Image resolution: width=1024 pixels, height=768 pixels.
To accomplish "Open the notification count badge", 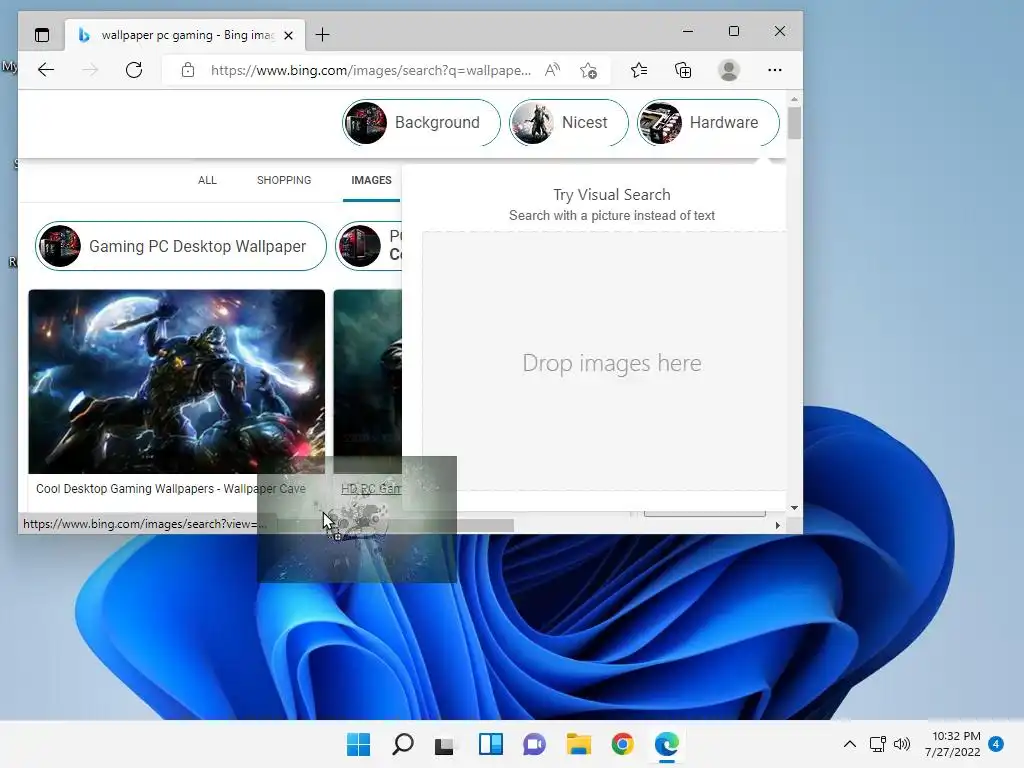I will 996,744.
